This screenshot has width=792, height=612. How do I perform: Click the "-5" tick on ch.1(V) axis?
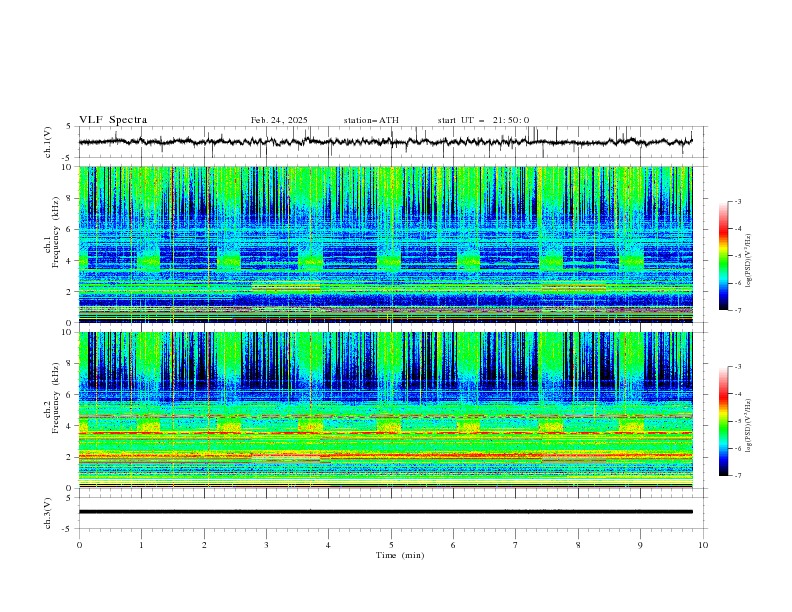[66, 158]
